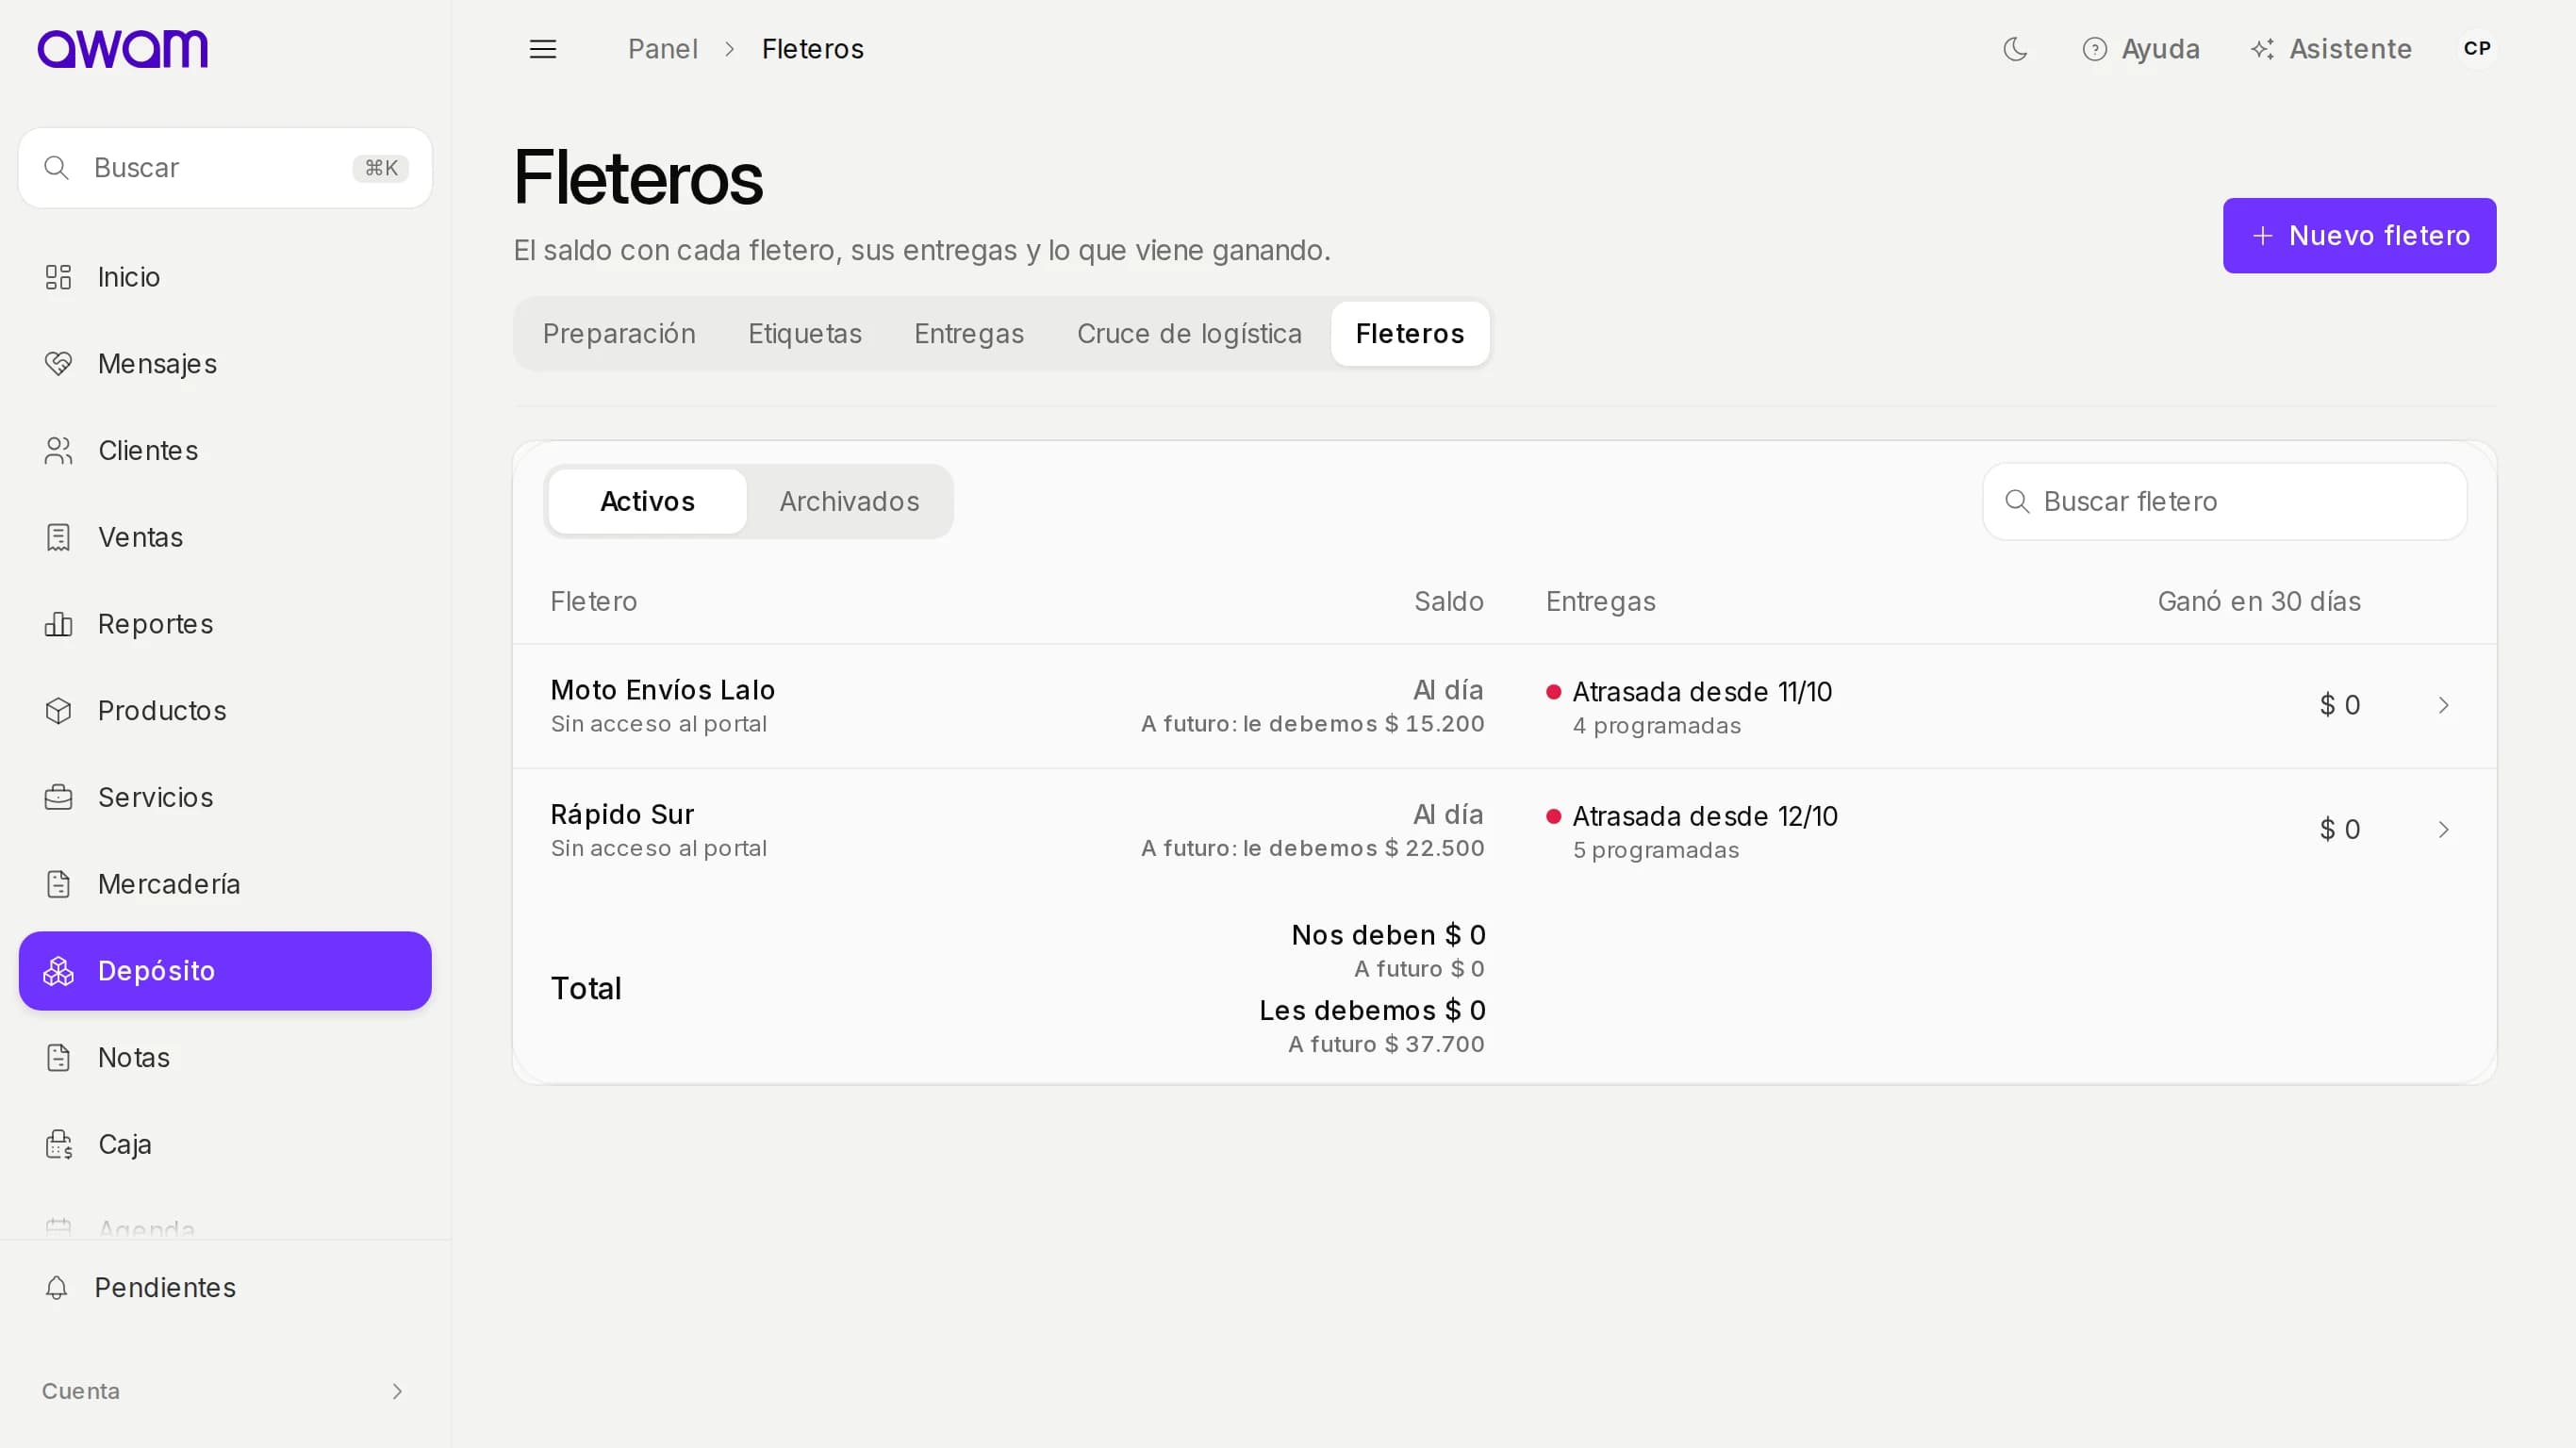Click the Nuevo fletero button
The width and height of the screenshot is (2576, 1448).
pos(2359,235)
